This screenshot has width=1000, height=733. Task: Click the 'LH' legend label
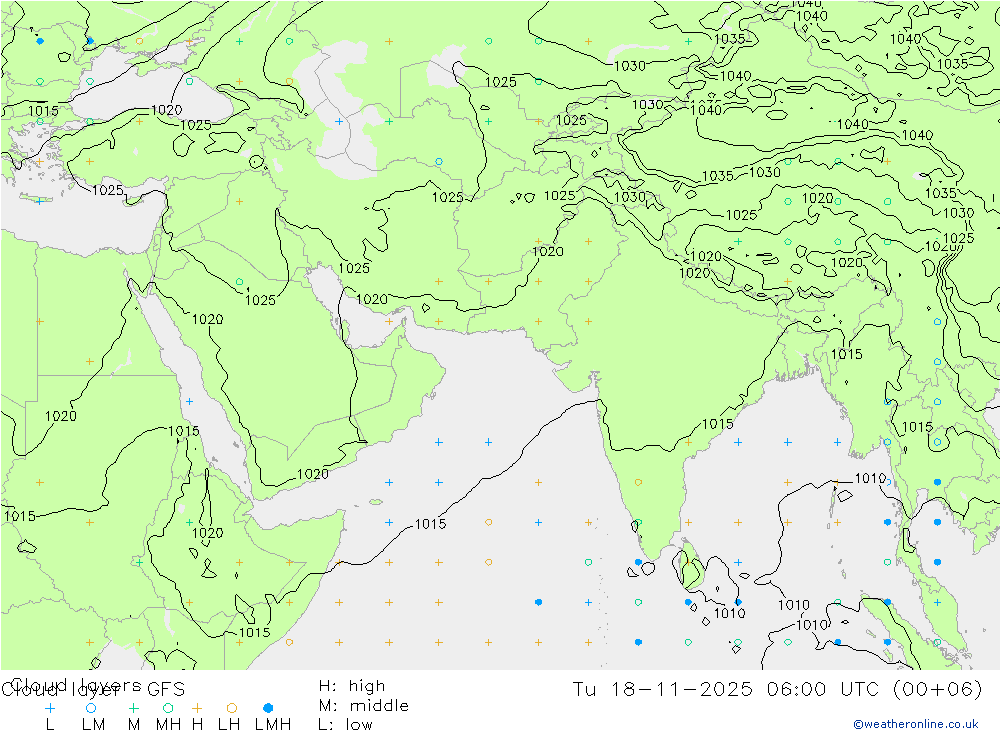[x=229, y=725]
